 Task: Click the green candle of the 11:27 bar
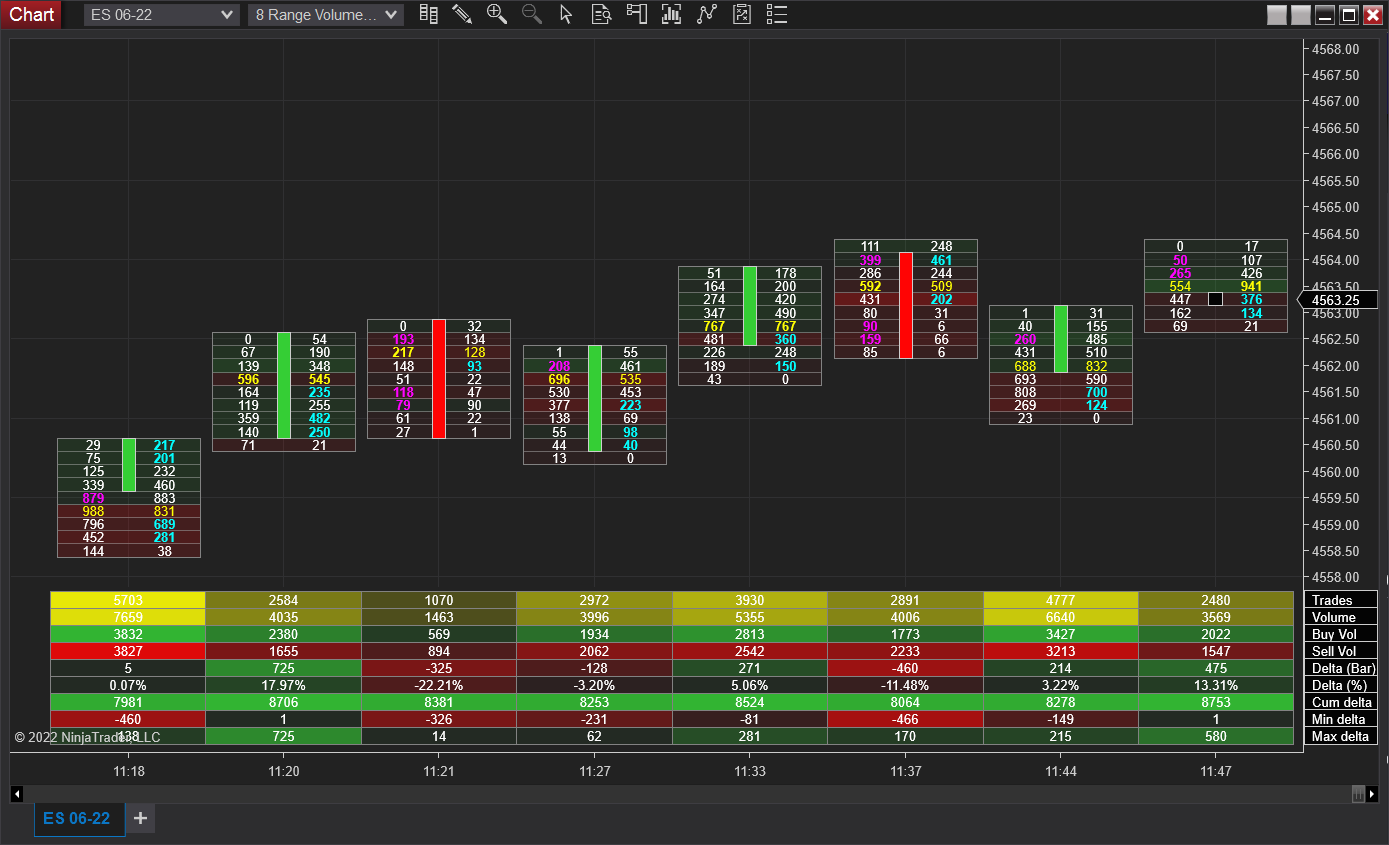(x=595, y=398)
